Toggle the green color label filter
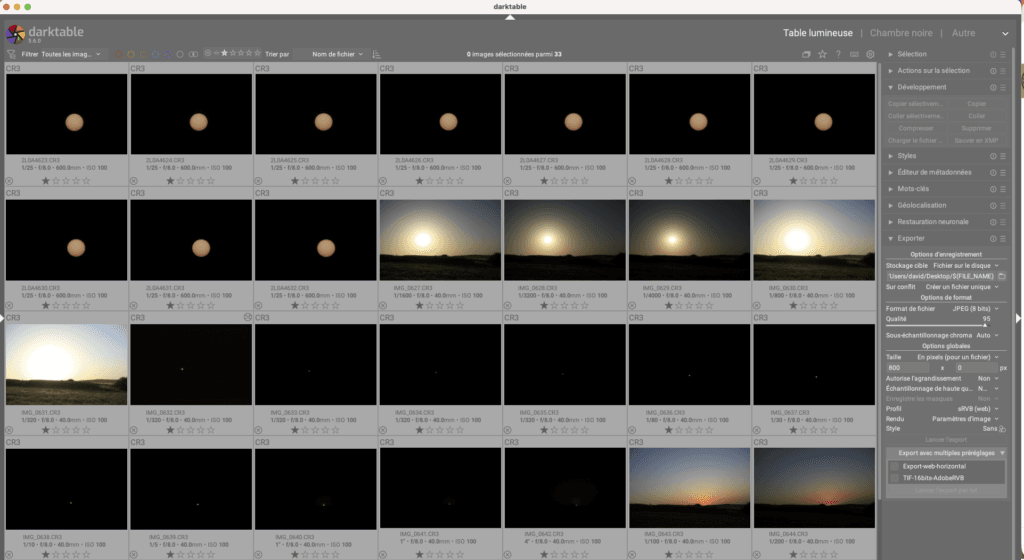Viewport: 1024px width, 560px height. coord(143,54)
